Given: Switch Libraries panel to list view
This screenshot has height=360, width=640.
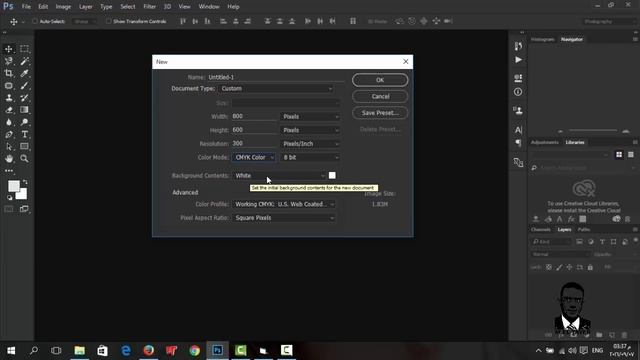Looking at the screenshot, I should [x=631, y=155].
